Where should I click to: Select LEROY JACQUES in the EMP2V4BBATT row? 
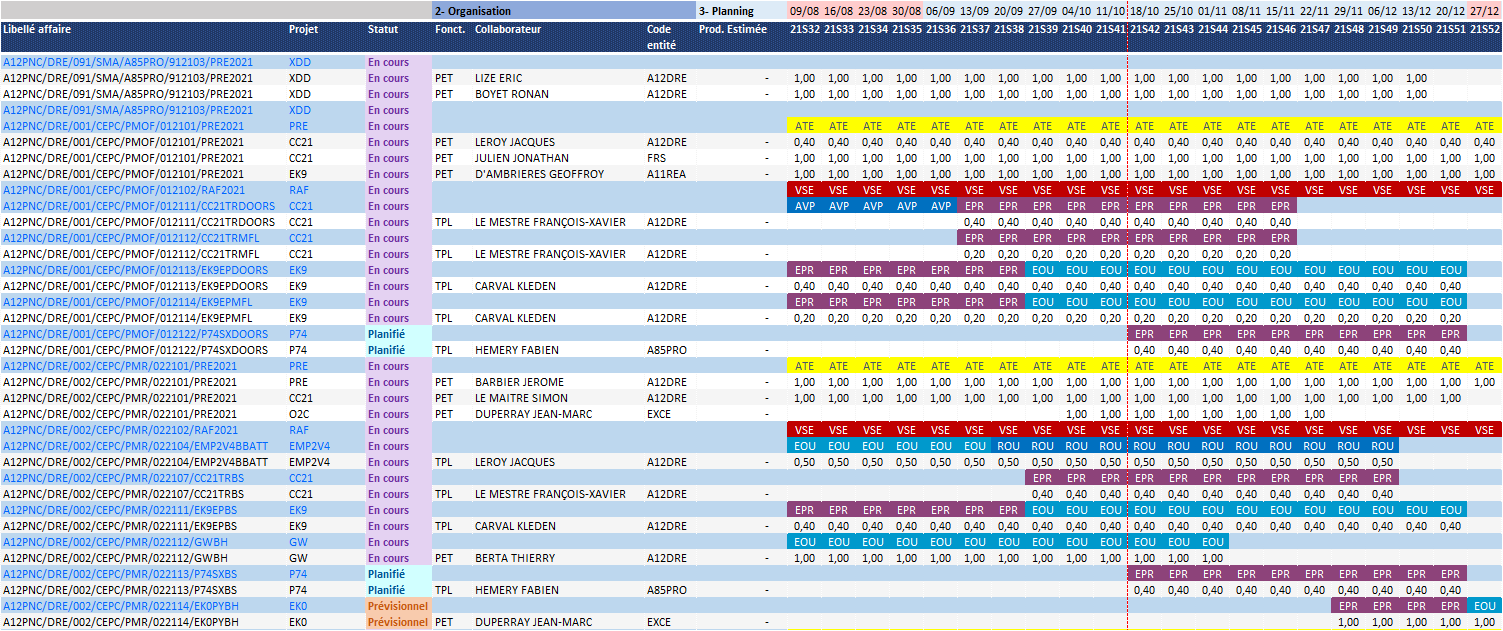coord(515,462)
